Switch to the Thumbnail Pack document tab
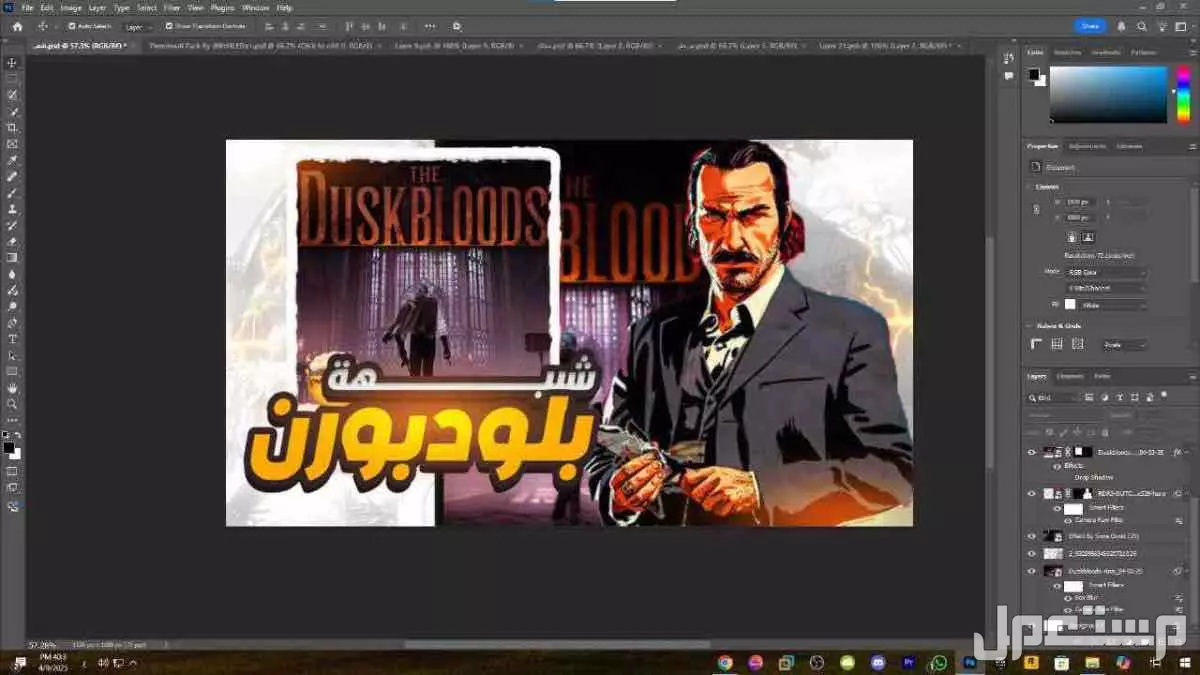1200x675 pixels. point(265,45)
